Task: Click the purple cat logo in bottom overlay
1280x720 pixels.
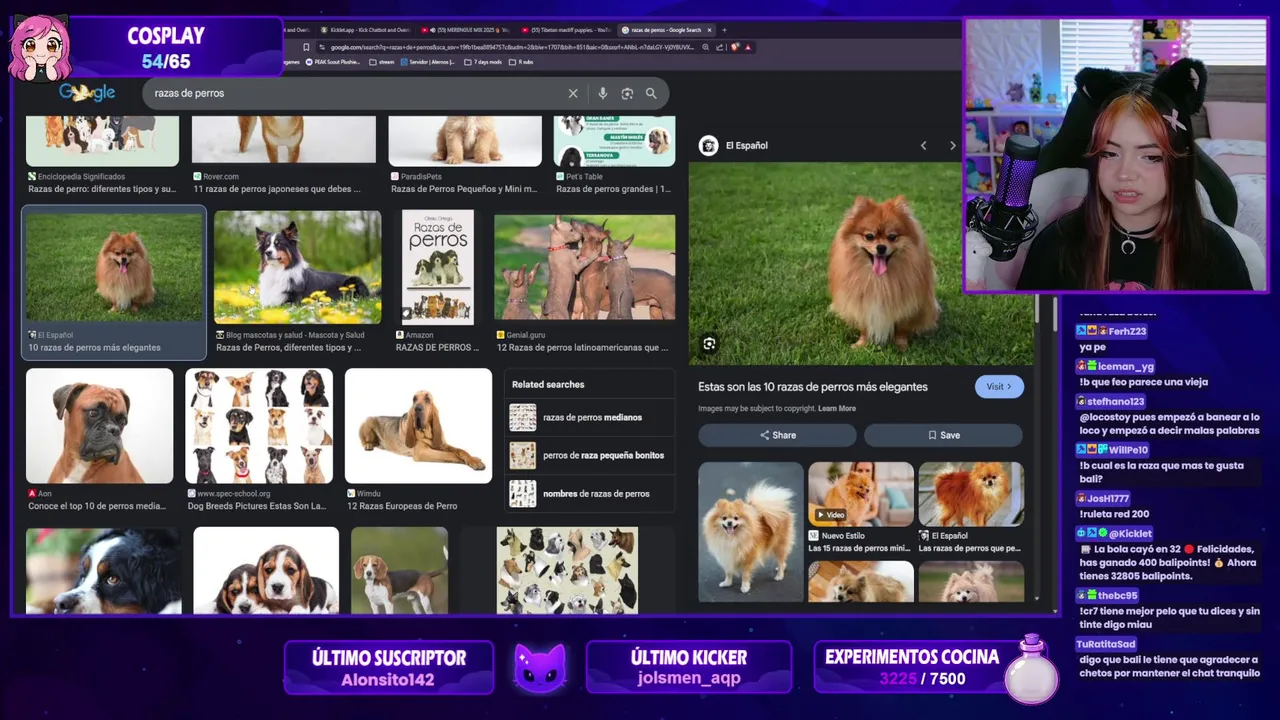Action: 540,668
